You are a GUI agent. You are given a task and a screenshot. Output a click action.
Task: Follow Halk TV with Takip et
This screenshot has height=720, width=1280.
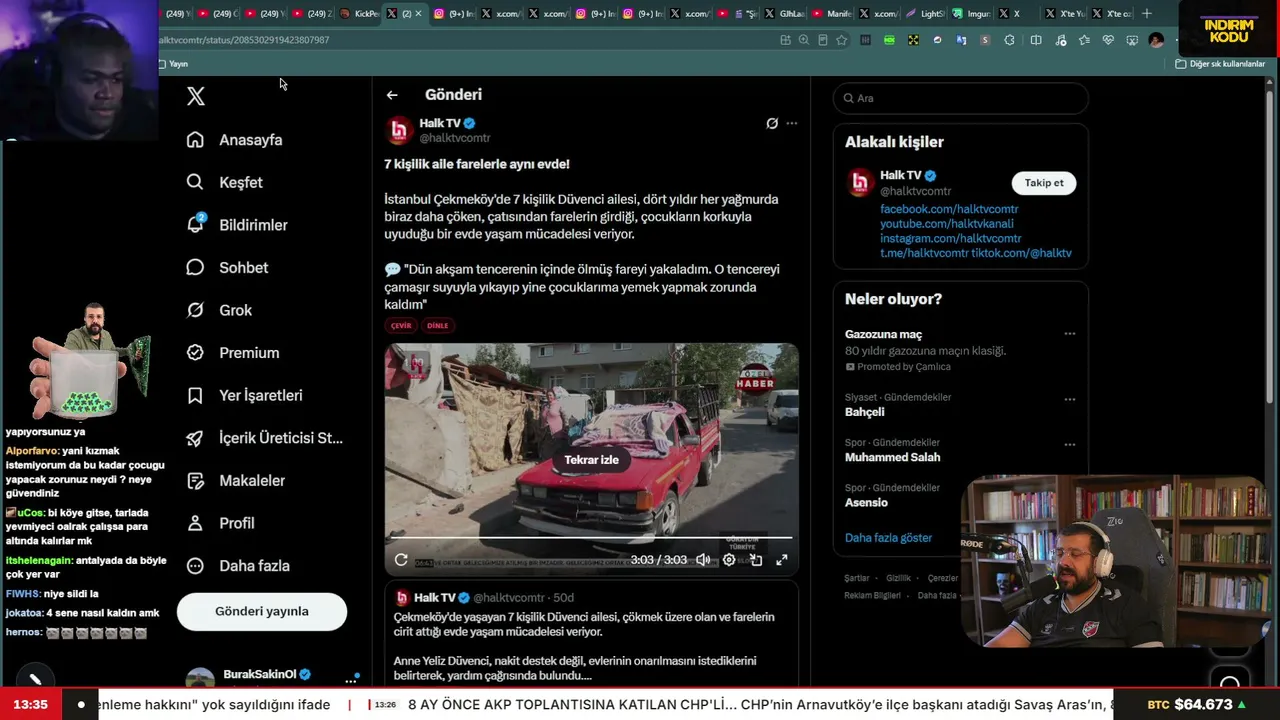coord(1044,183)
